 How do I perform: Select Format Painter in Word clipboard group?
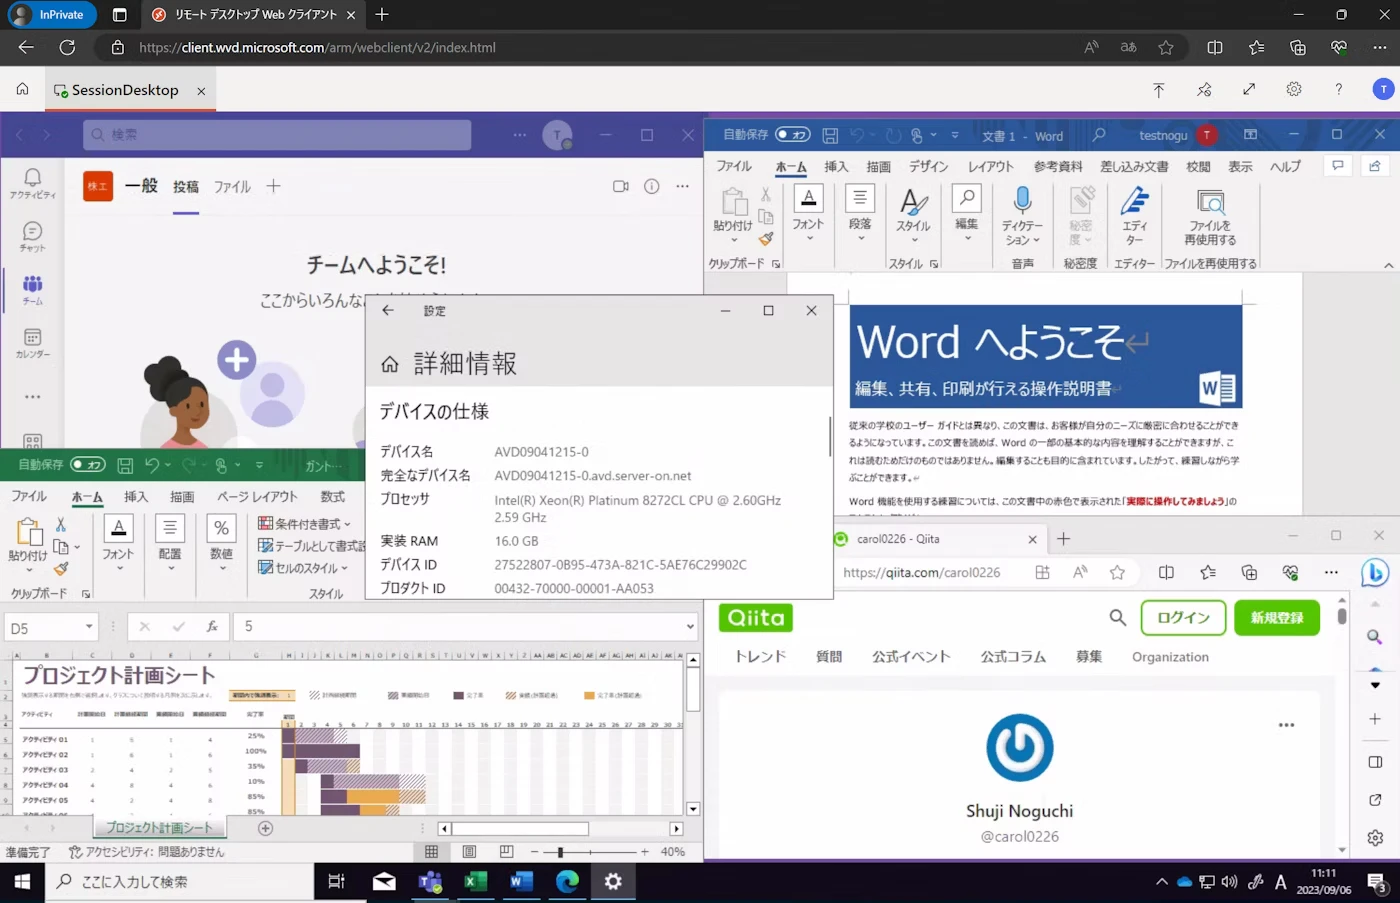(766, 238)
